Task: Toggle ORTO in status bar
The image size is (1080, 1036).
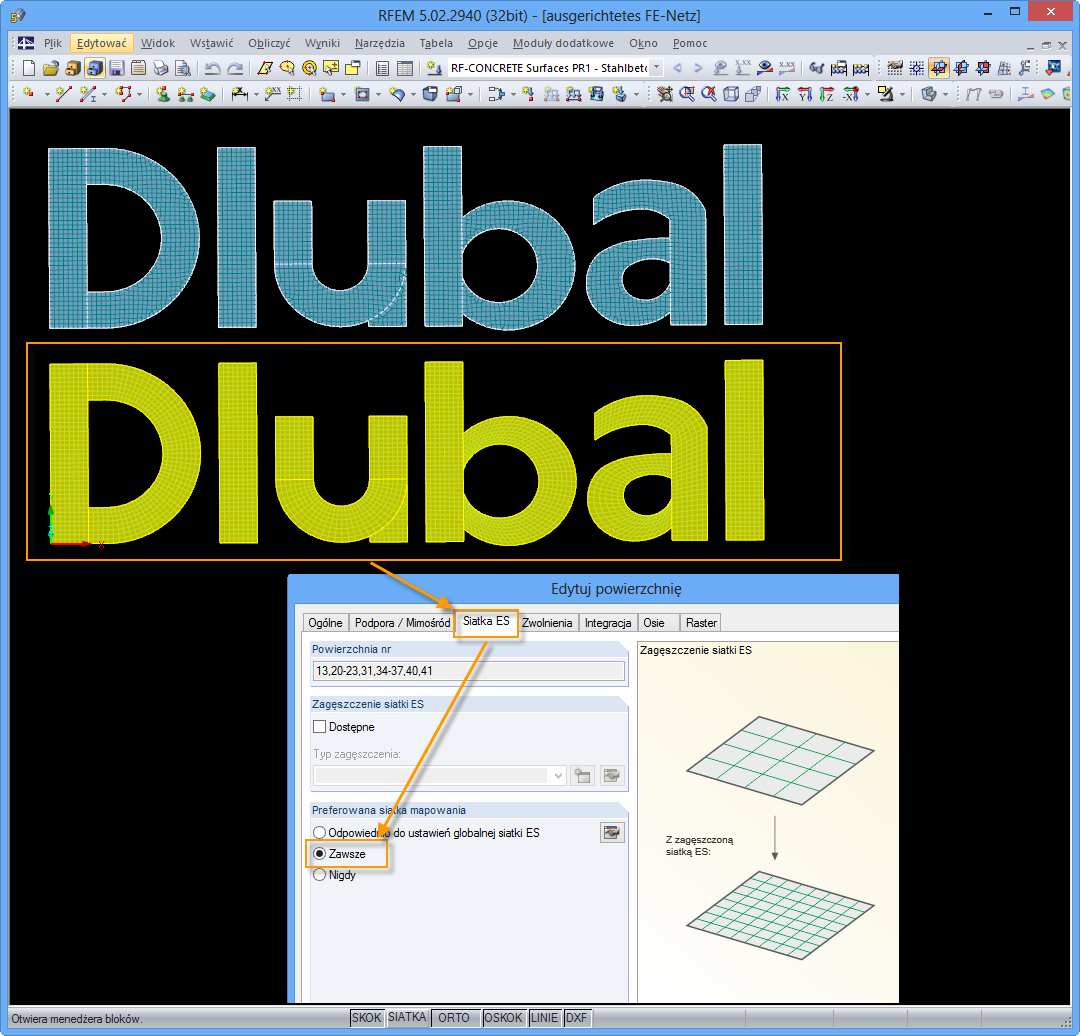Action: coord(454,1017)
